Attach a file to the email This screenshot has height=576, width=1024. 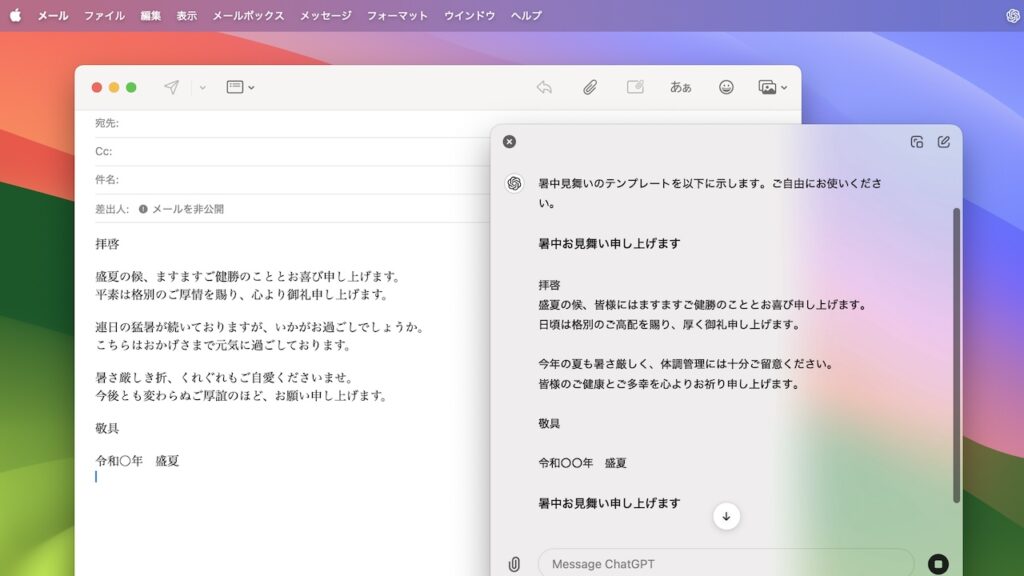tap(589, 87)
